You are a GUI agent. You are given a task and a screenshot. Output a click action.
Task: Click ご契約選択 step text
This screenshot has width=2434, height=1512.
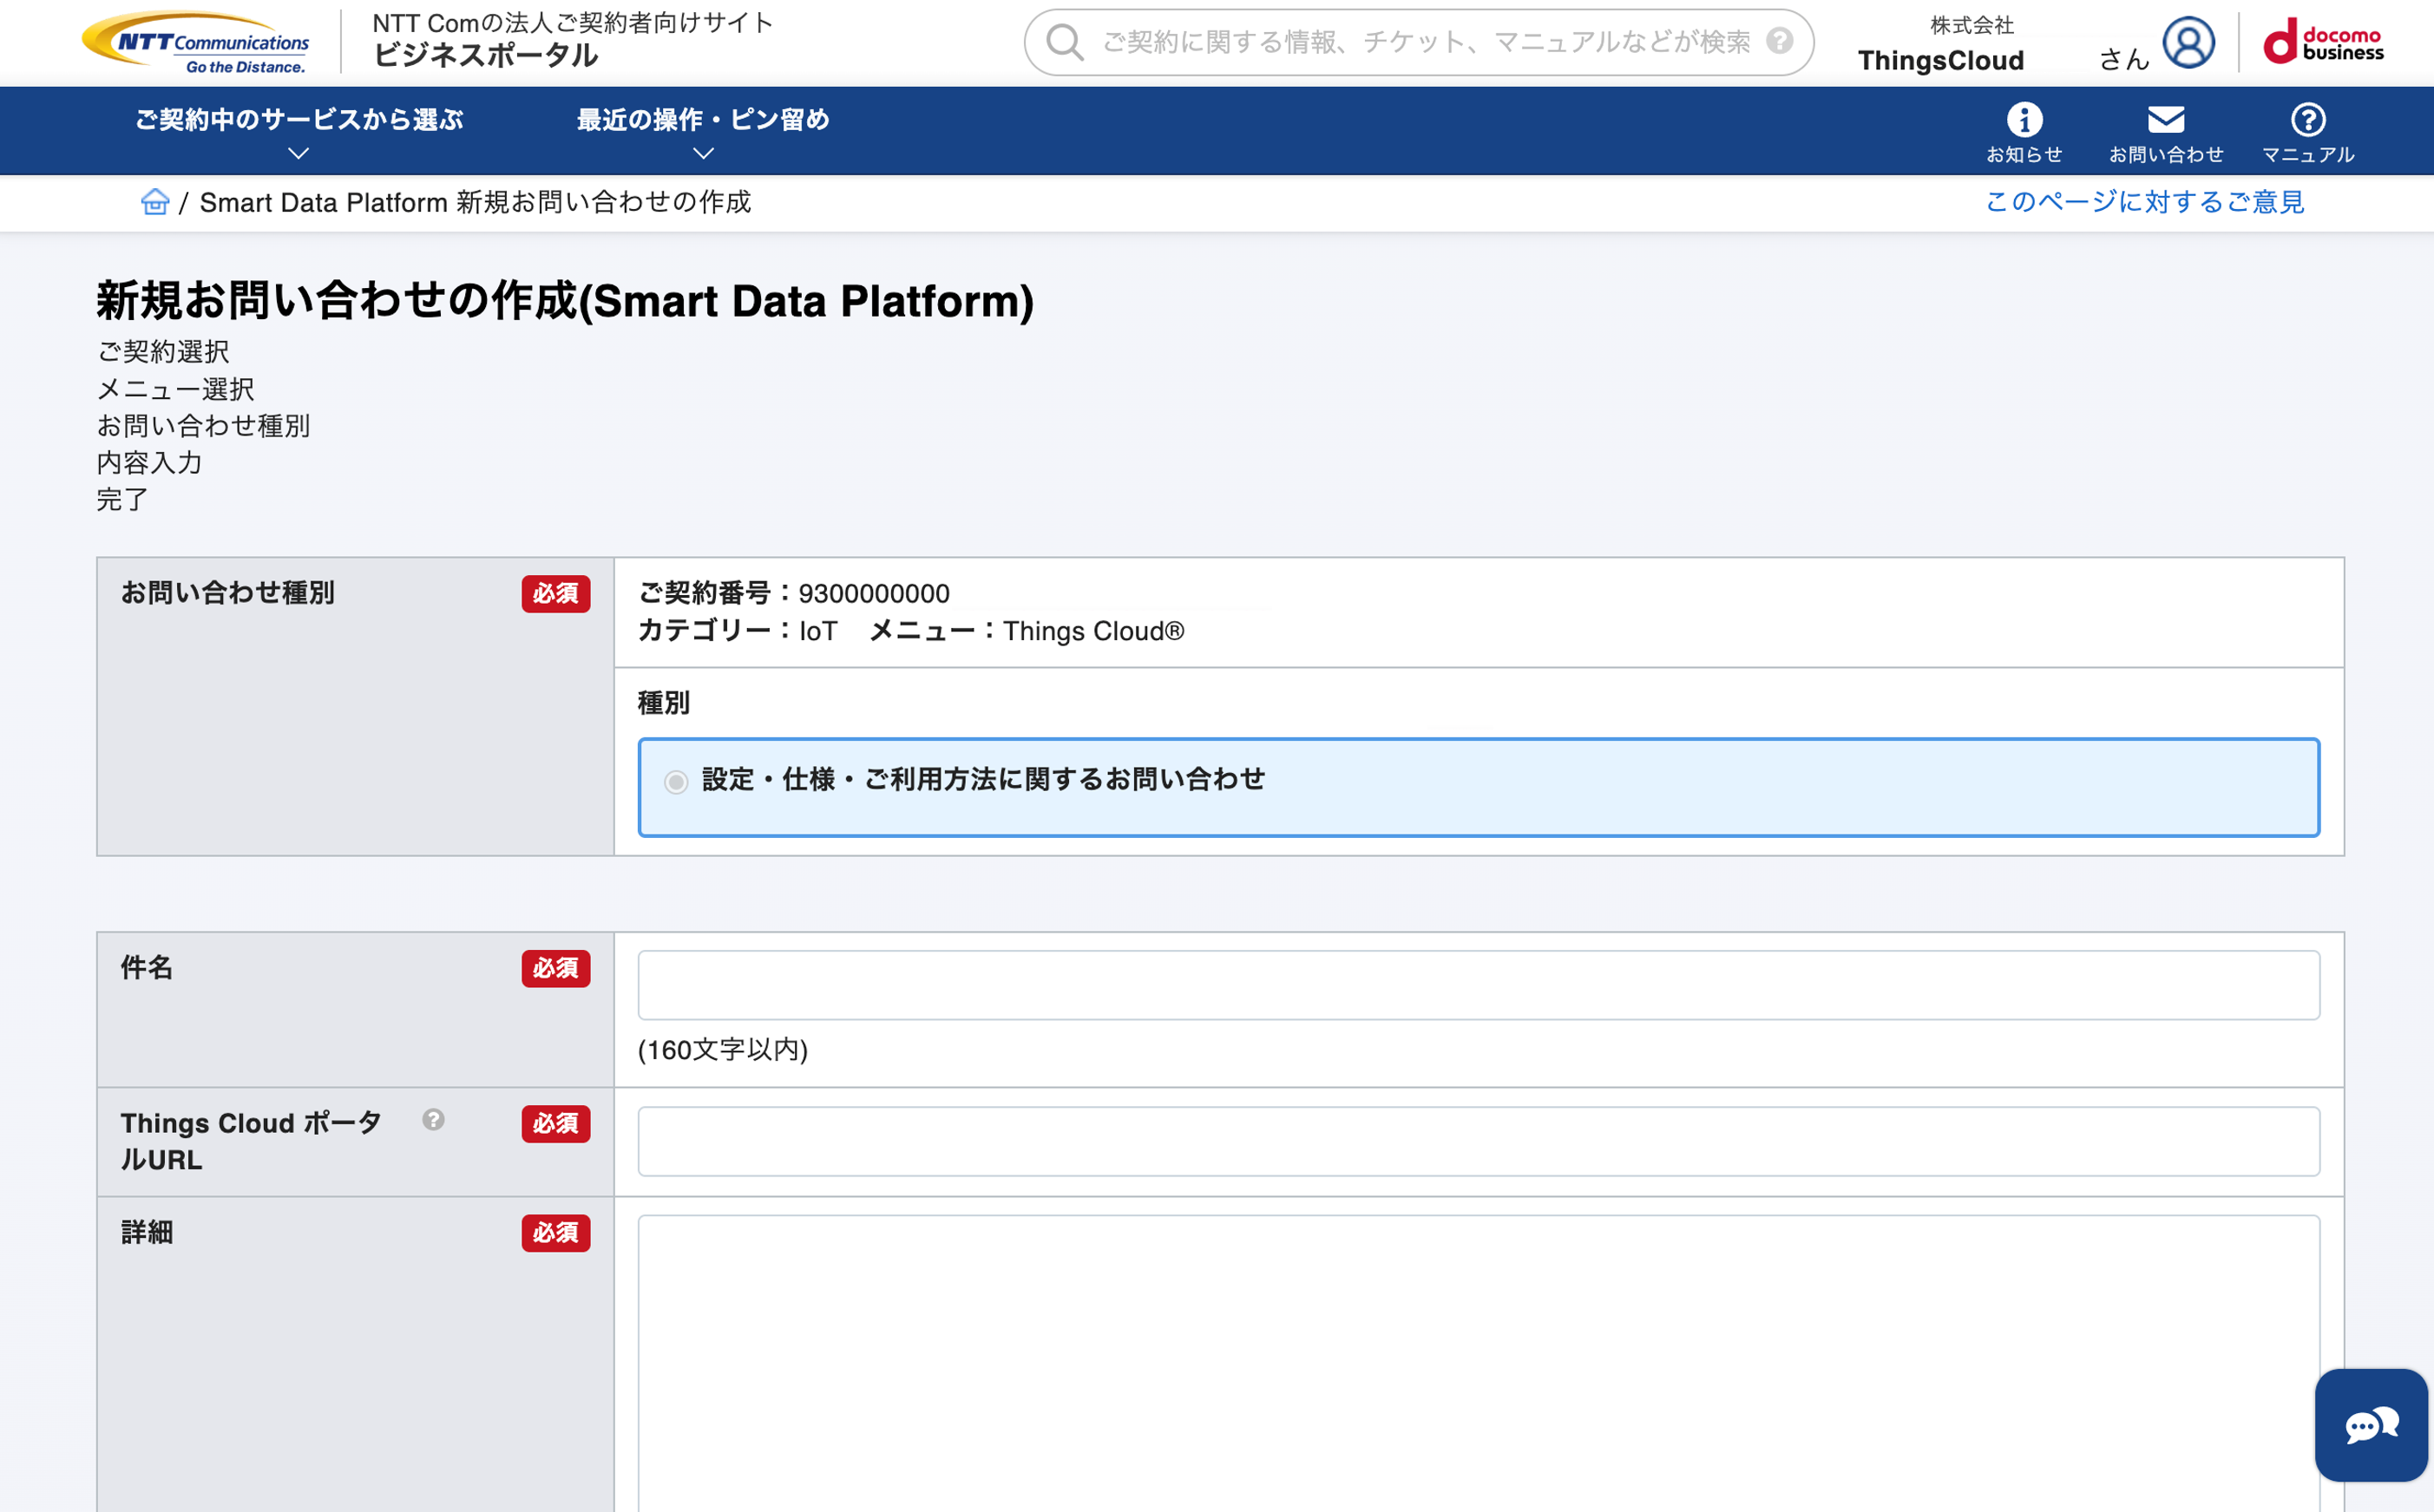point(163,352)
